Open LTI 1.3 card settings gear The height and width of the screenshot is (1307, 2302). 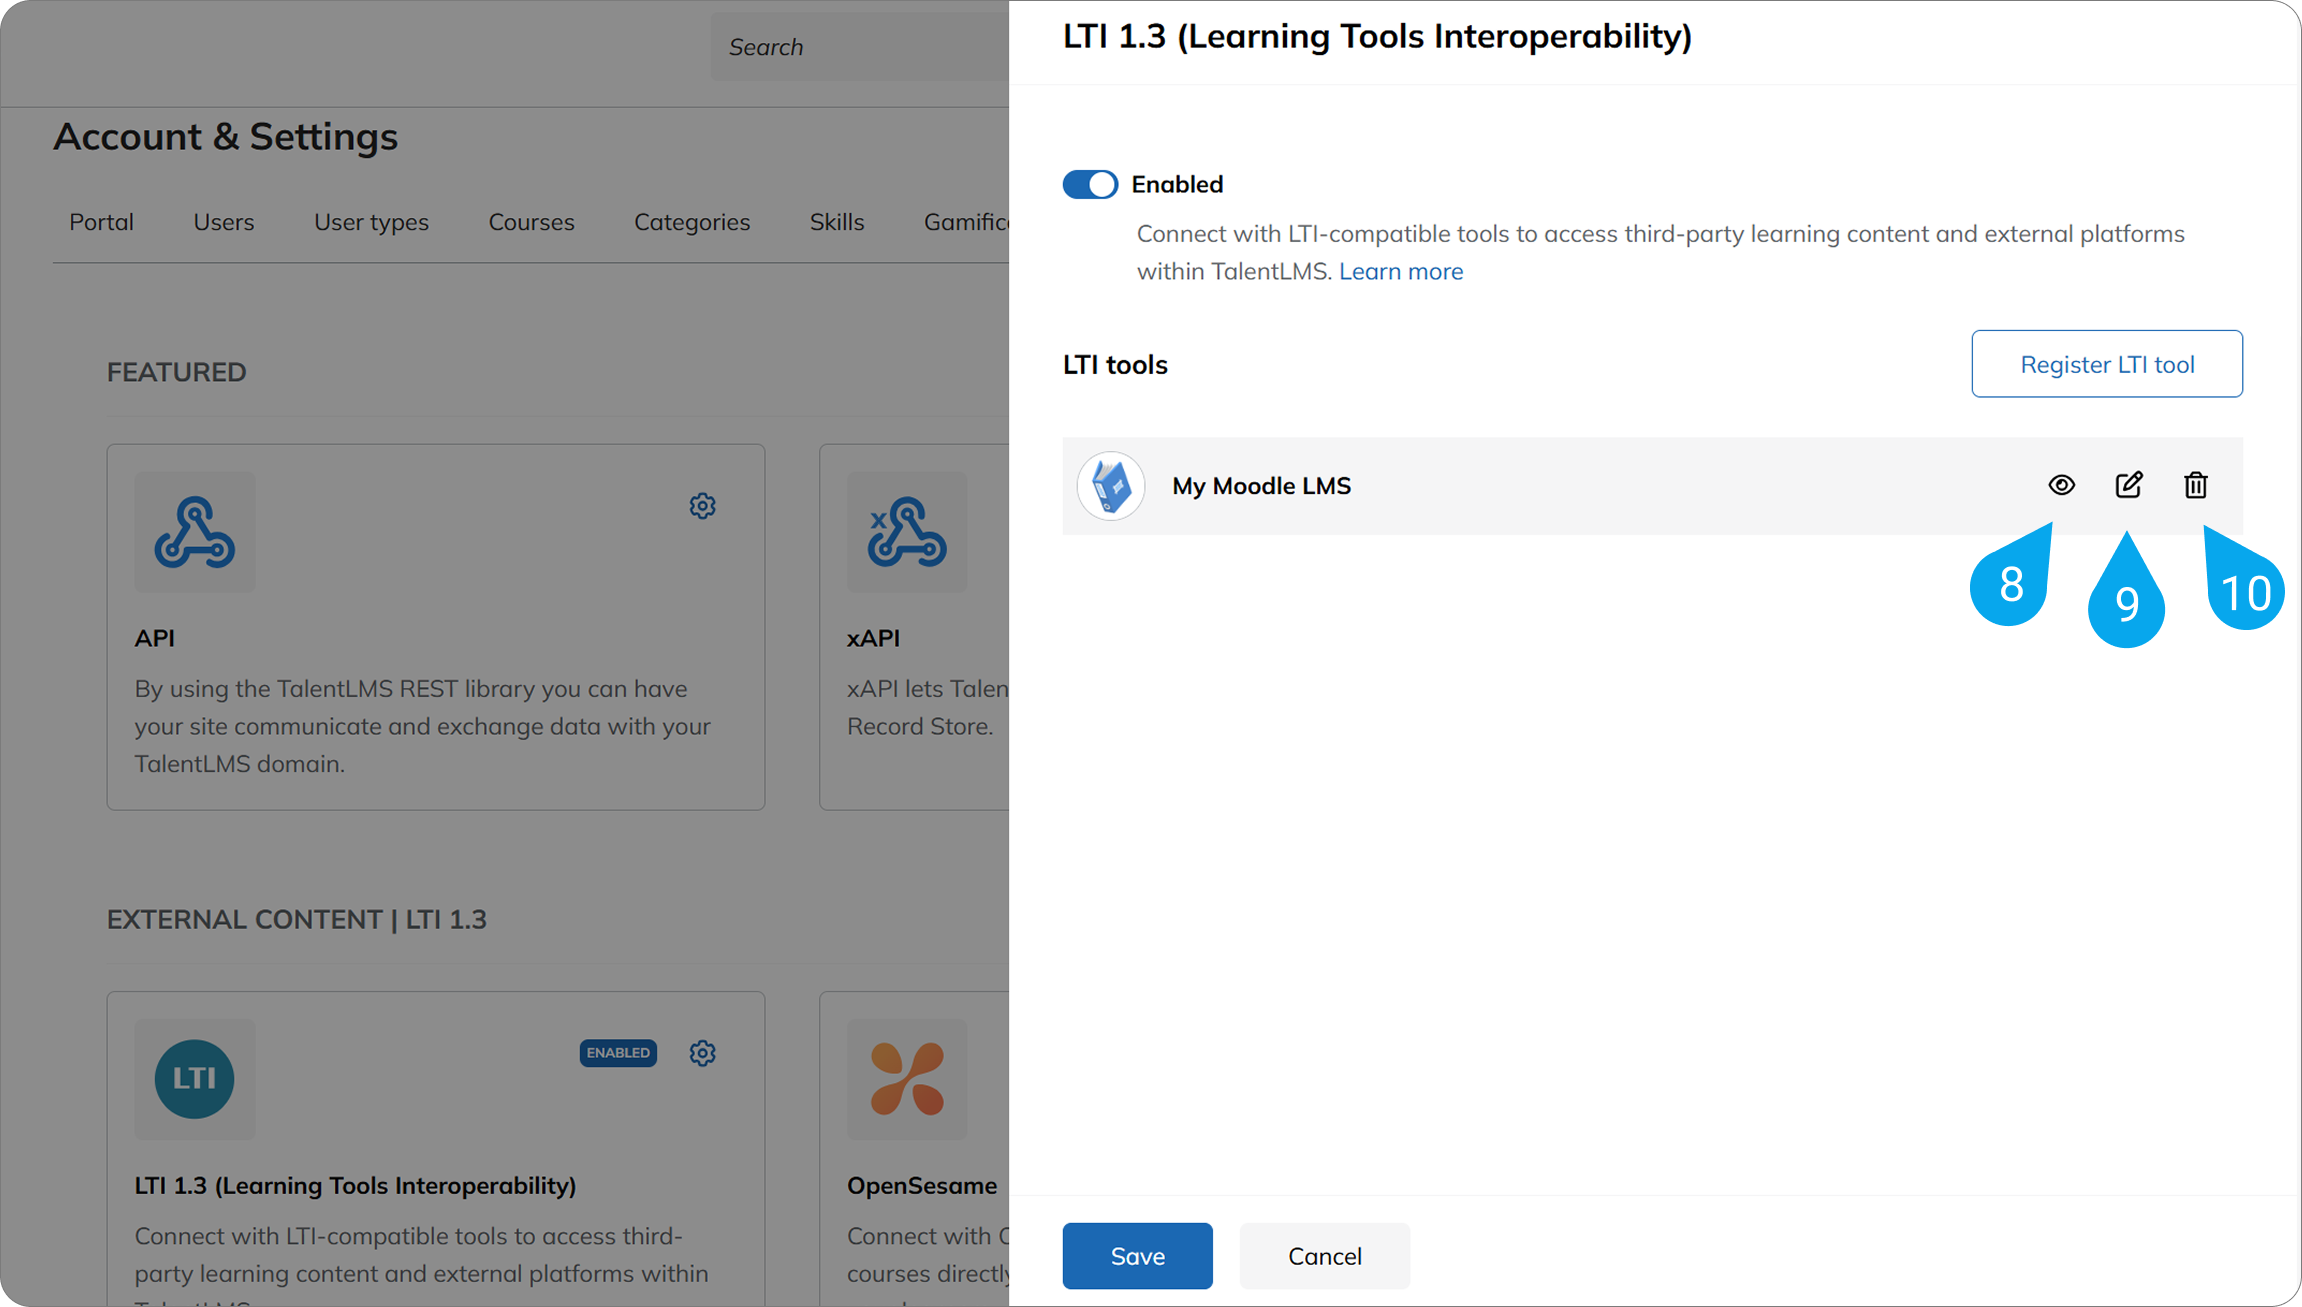point(702,1053)
